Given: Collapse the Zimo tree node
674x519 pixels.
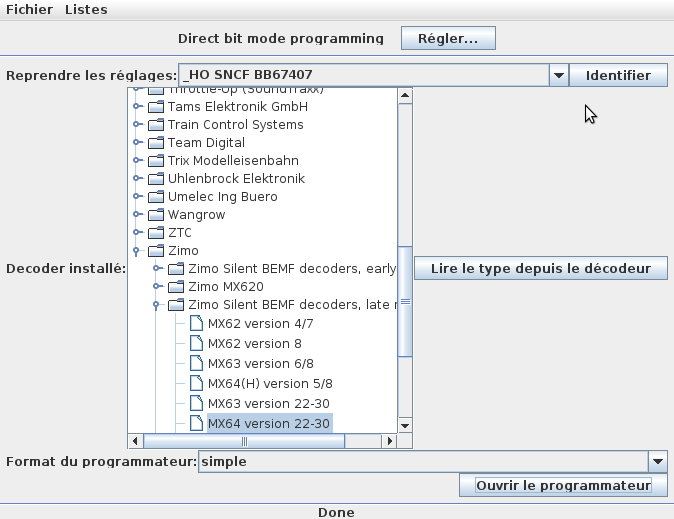Looking at the screenshot, I should (x=136, y=251).
